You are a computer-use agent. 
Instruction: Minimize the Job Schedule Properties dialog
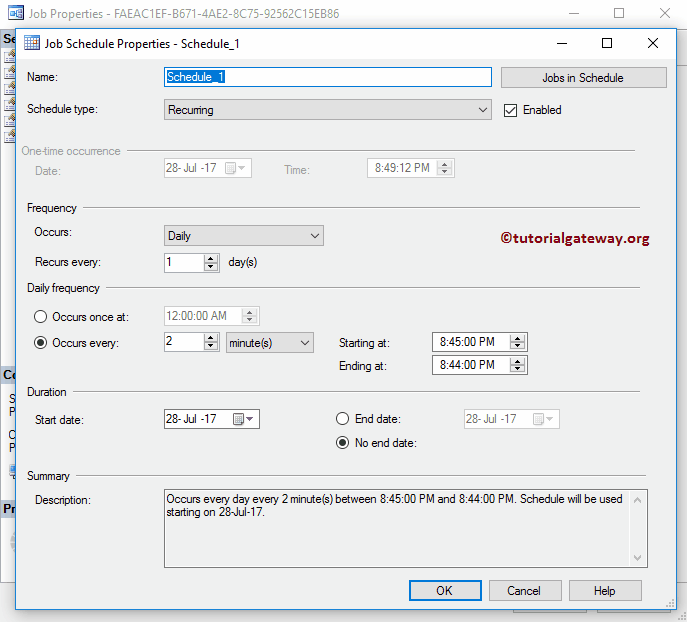(562, 43)
